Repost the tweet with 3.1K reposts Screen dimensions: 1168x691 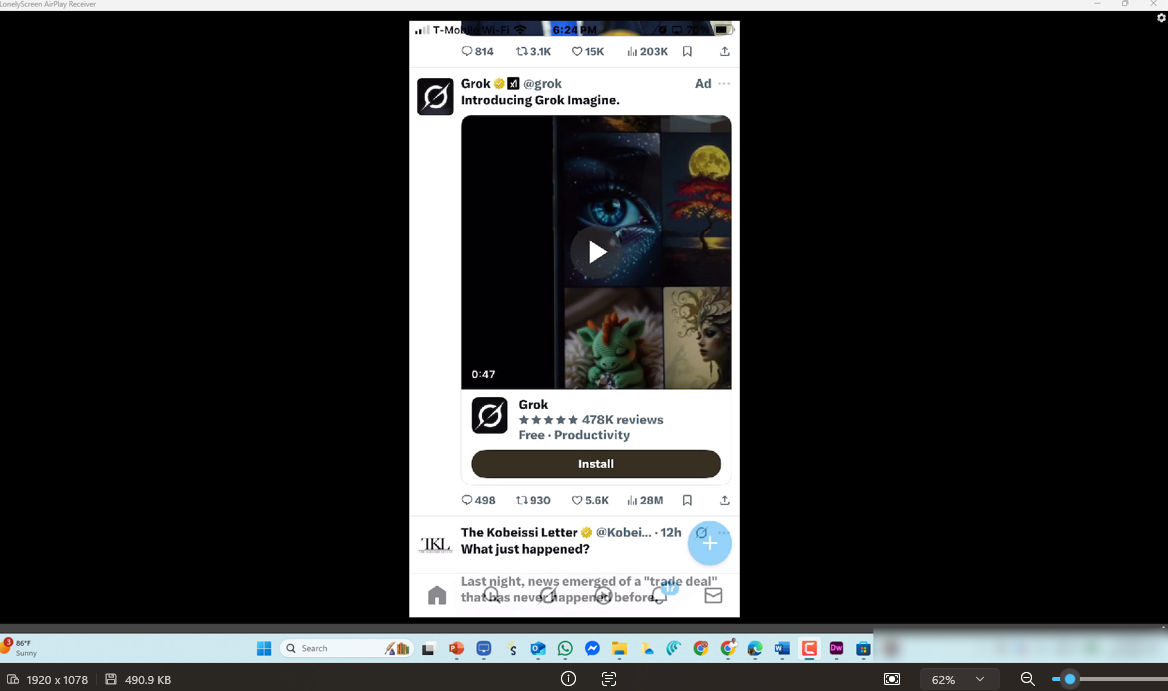(533, 51)
